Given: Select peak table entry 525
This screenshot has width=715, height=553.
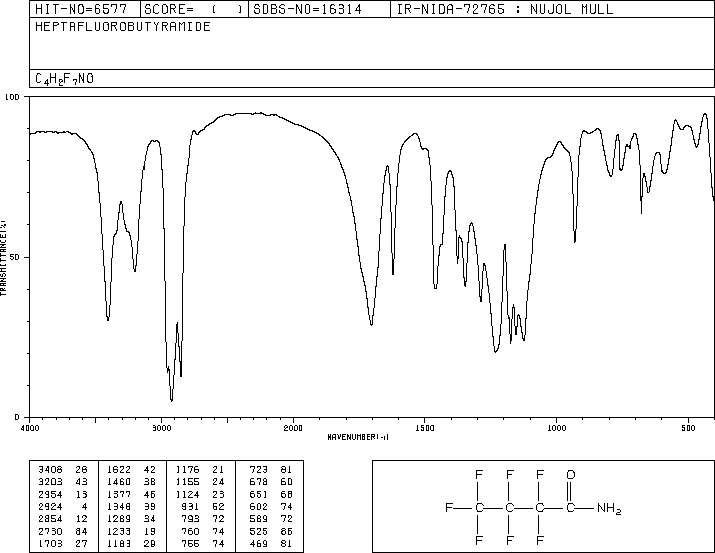Looking at the screenshot, I should click(x=259, y=531).
